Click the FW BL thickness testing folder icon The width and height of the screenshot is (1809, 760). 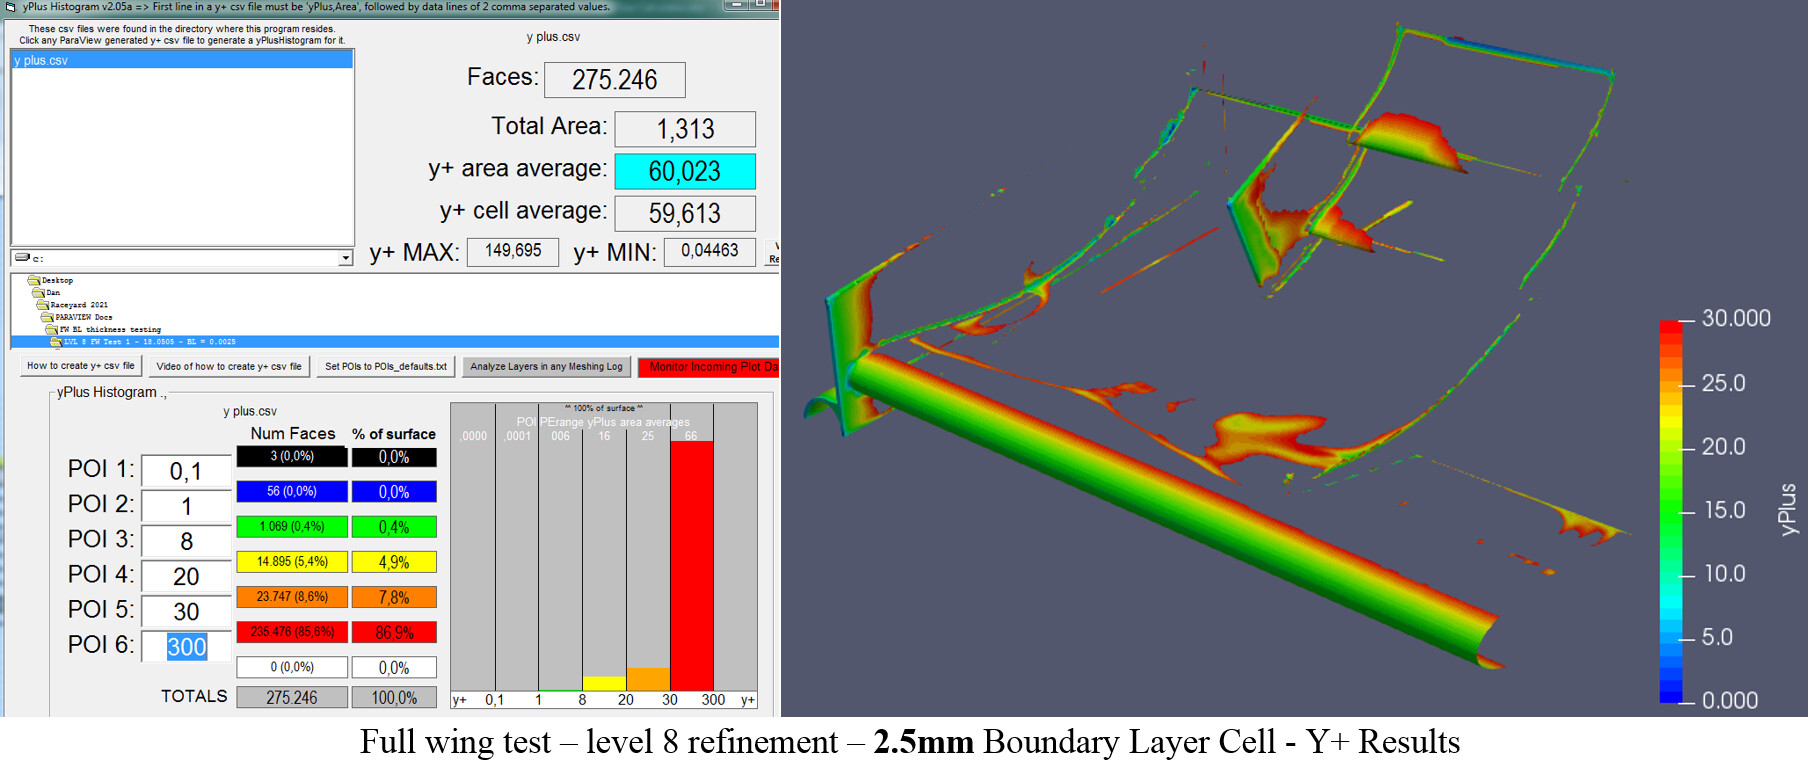click(52, 329)
